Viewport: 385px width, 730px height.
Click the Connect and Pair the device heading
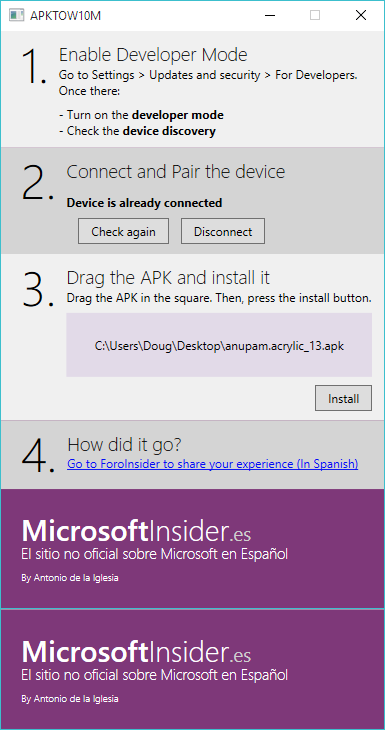click(176, 172)
